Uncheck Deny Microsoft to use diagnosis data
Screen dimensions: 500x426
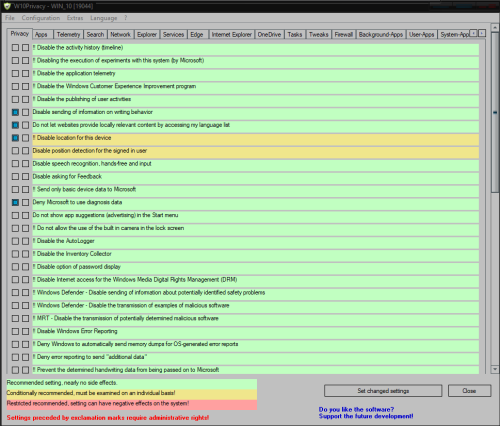[15, 202]
